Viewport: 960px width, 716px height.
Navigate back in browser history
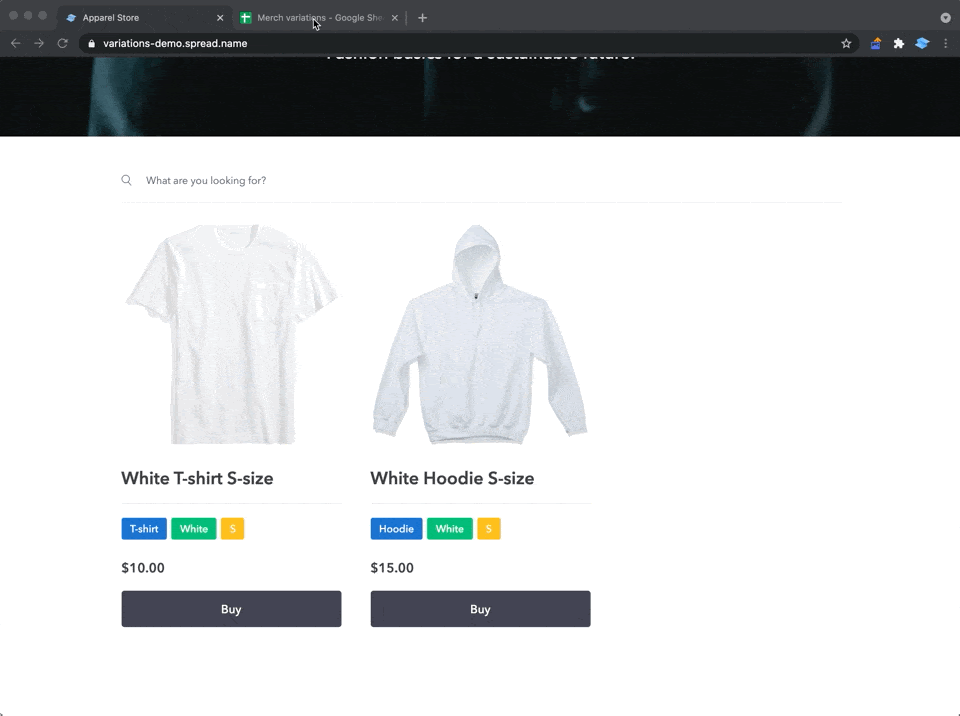click(x=15, y=43)
